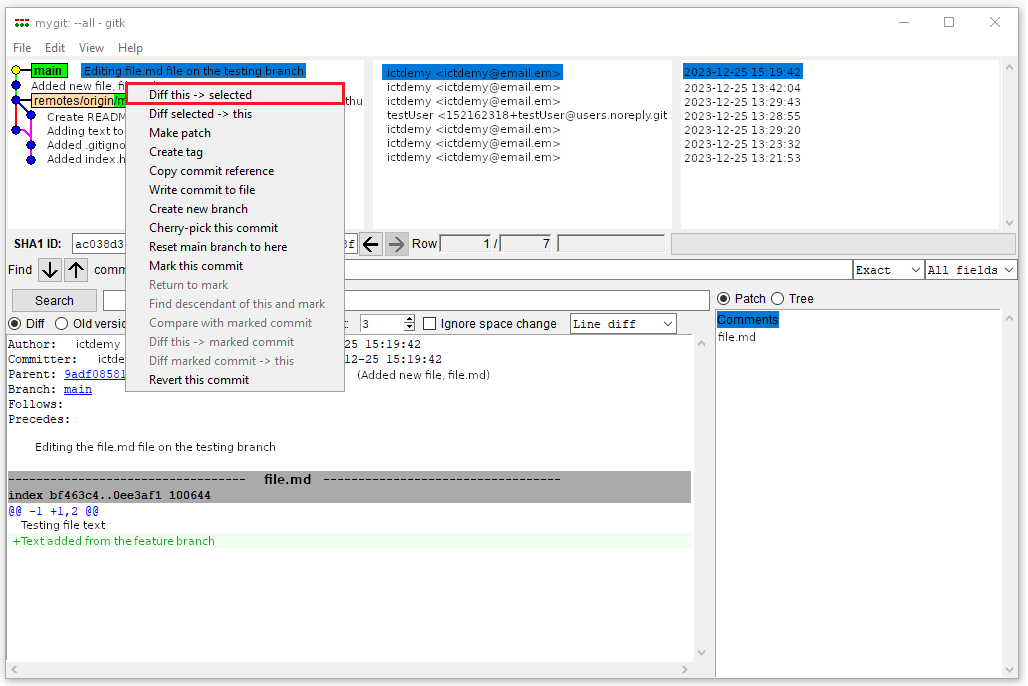Follow the main branch link in commit details

tap(78, 390)
